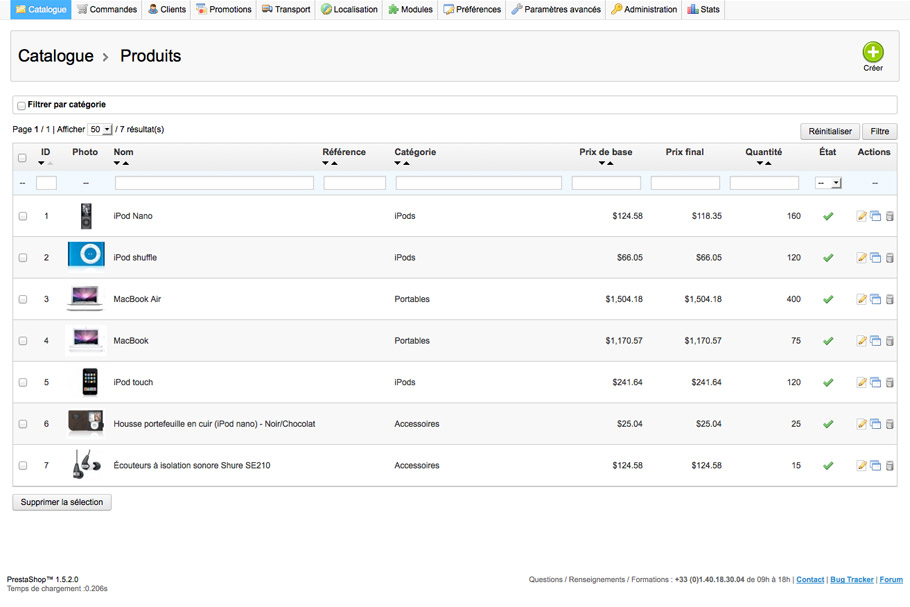Check the Housse portefeuille row checkbox
910x607 pixels.
[23, 424]
